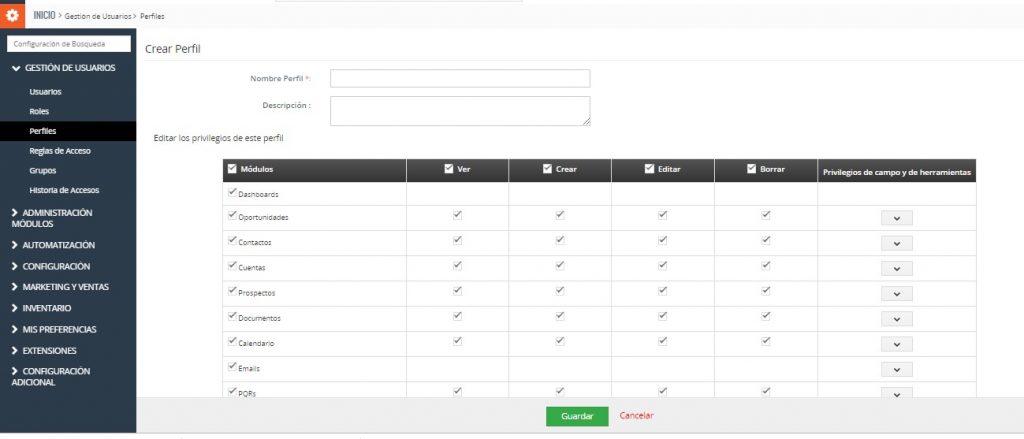Image resolution: width=1024 pixels, height=439 pixels.
Task: Click into the Descripción text area
Action: (x=460, y=110)
